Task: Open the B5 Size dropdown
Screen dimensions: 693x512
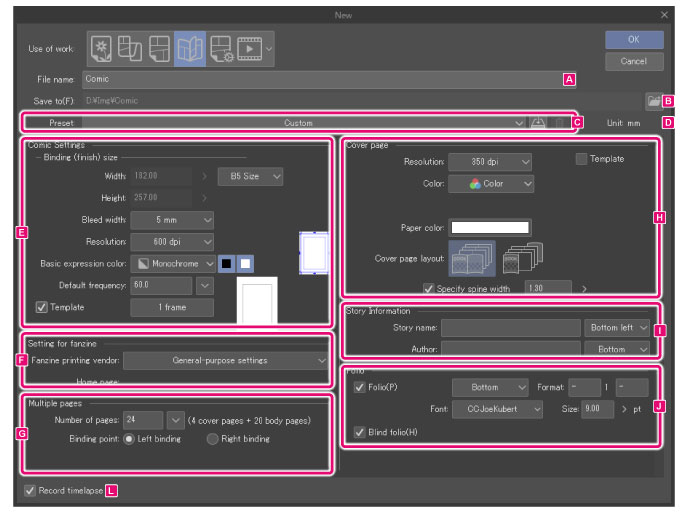Action: (x=250, y=176)
